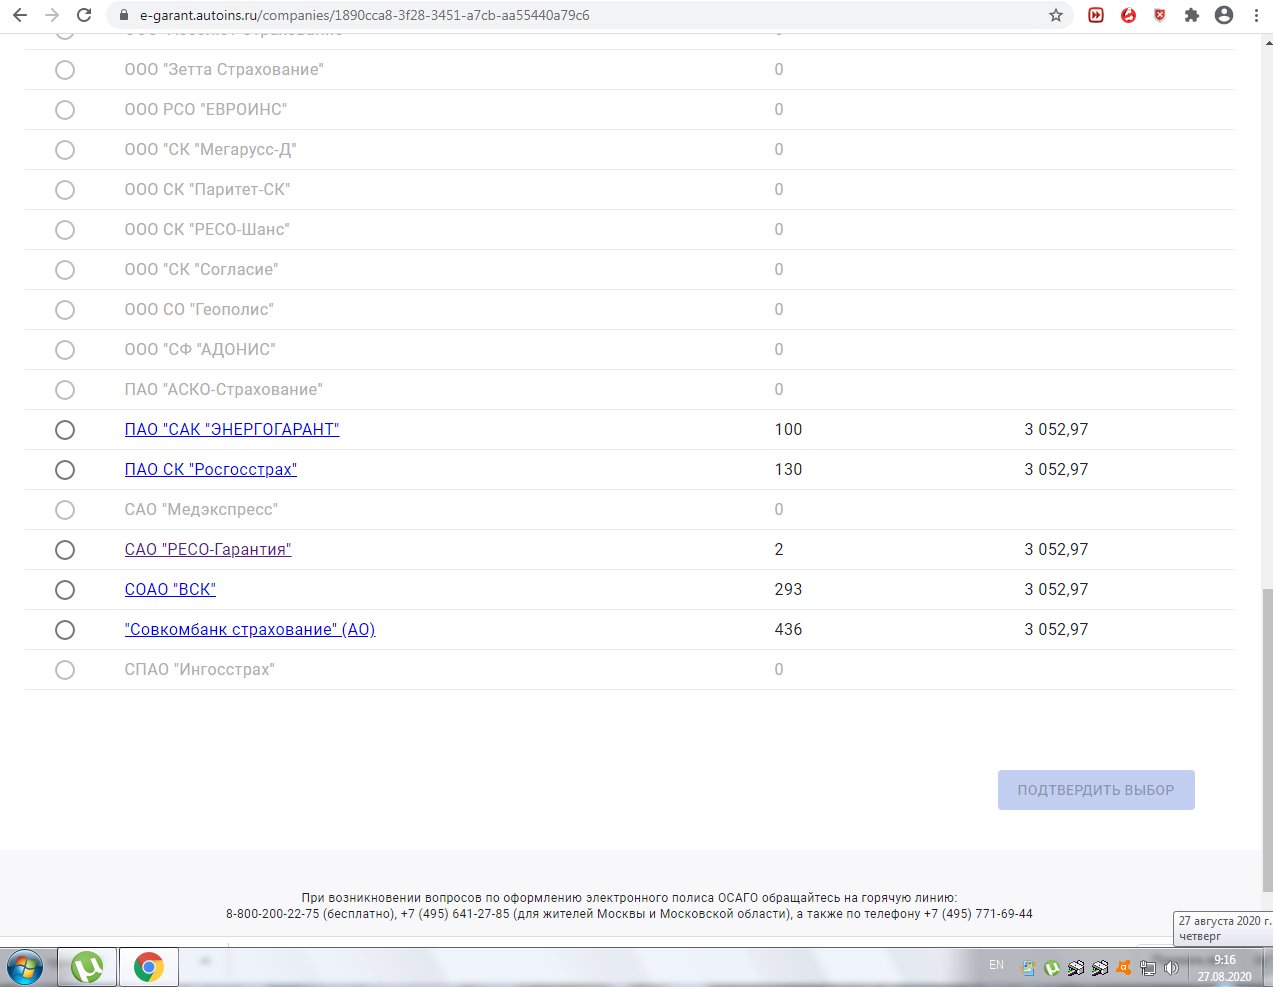The height and width of the screenshot is (987, 1273).
Task: Click the phone number +7 (495) 771-69-44
Action: [978, 914]
